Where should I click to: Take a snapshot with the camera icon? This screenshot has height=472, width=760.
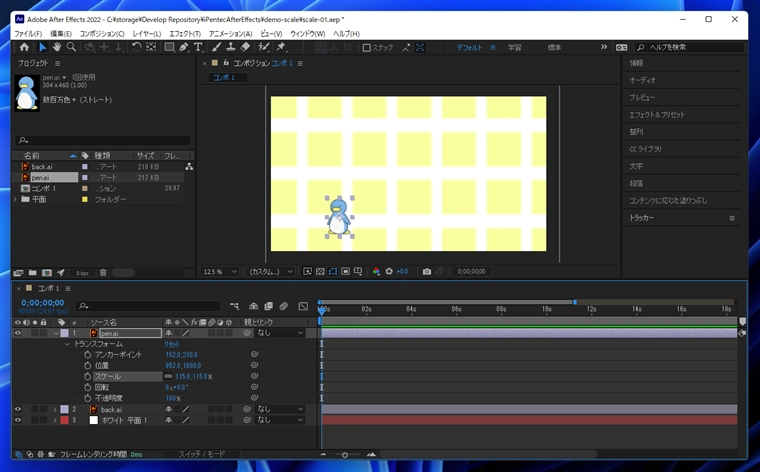(427, 271)
